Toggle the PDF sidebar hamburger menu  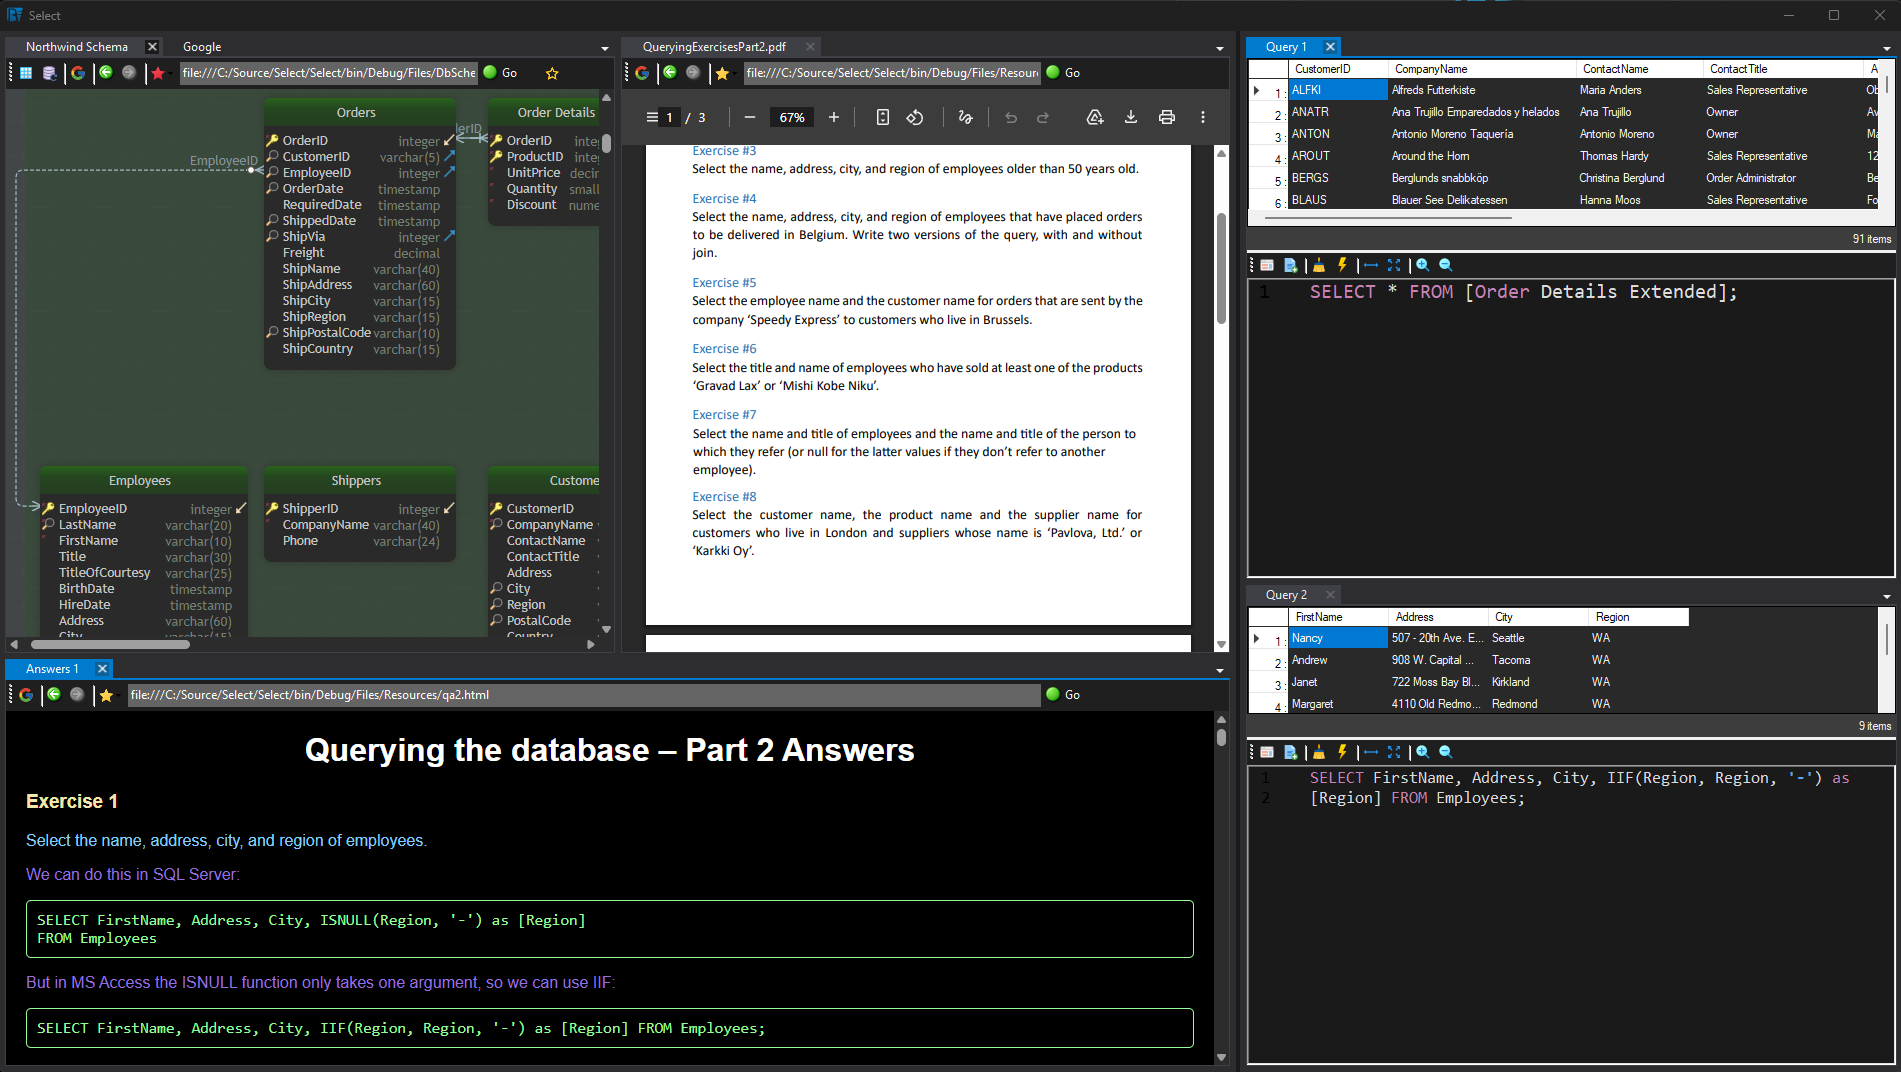click(652, 117)
